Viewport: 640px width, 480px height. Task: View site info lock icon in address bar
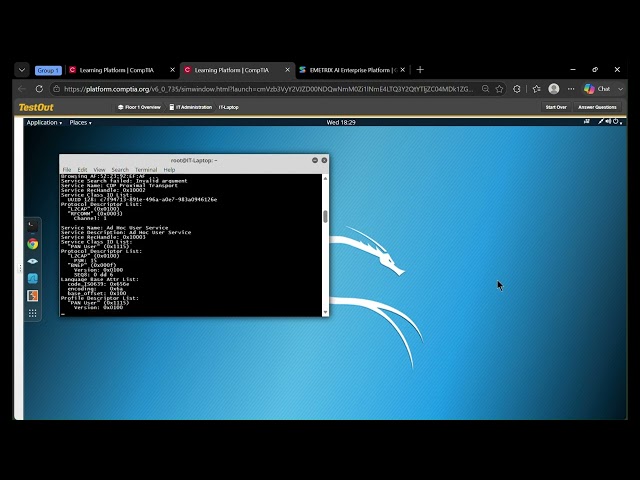point(57,89)
